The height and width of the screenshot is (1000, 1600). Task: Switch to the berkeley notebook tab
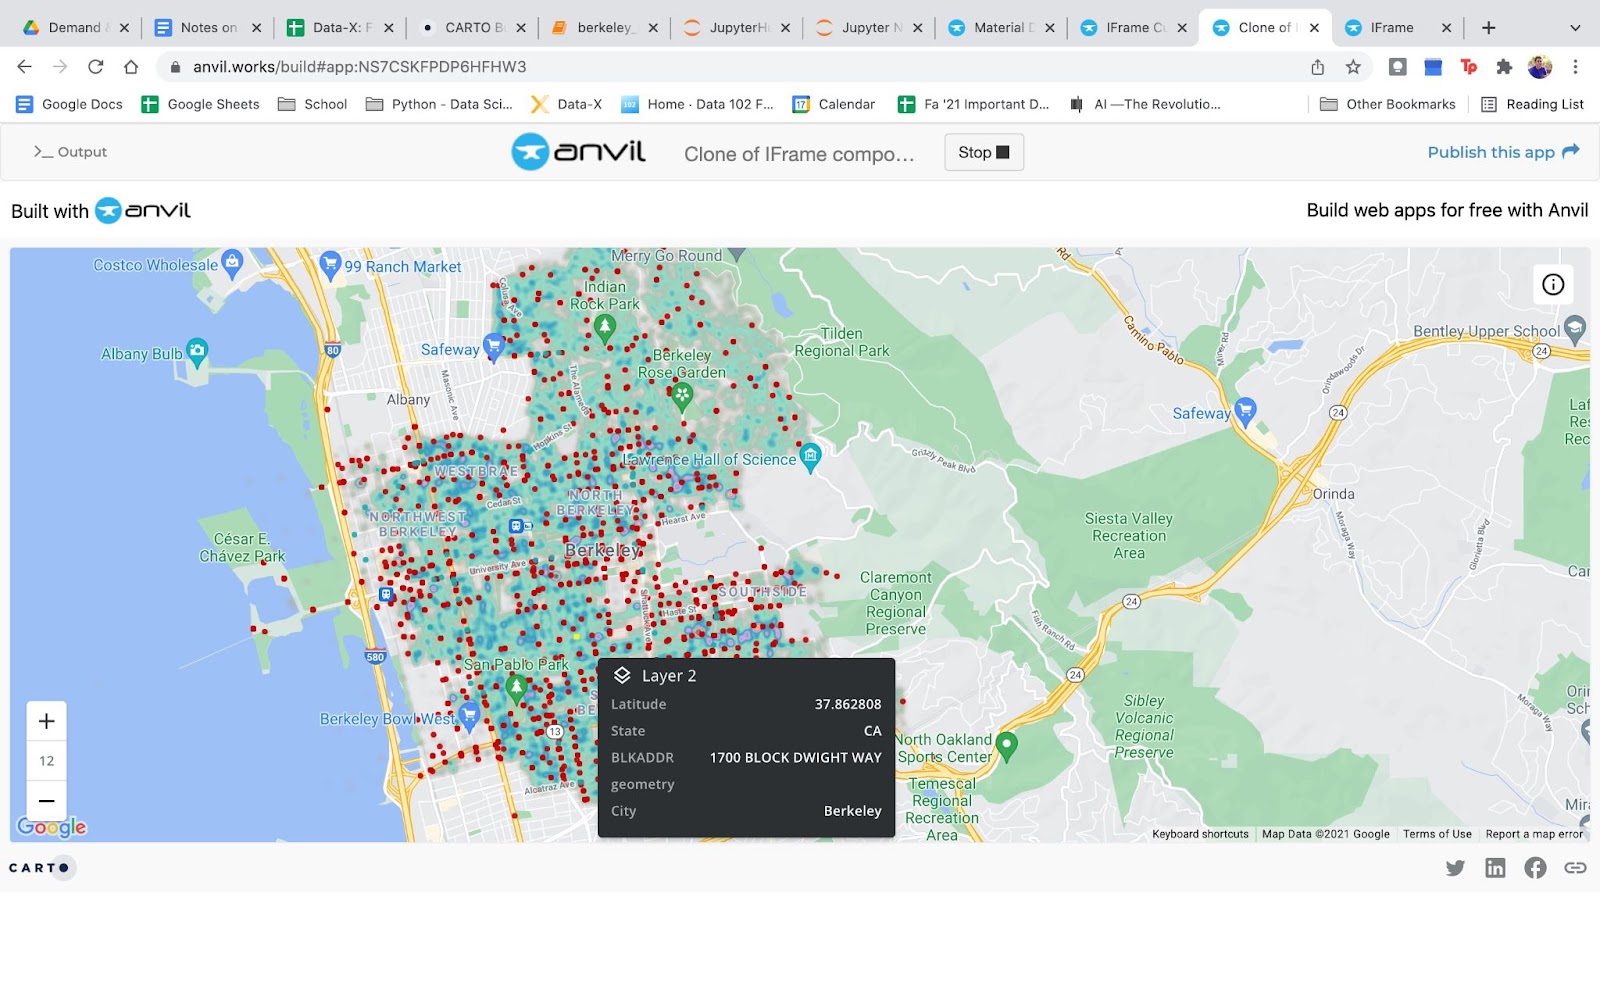(604, 28)
